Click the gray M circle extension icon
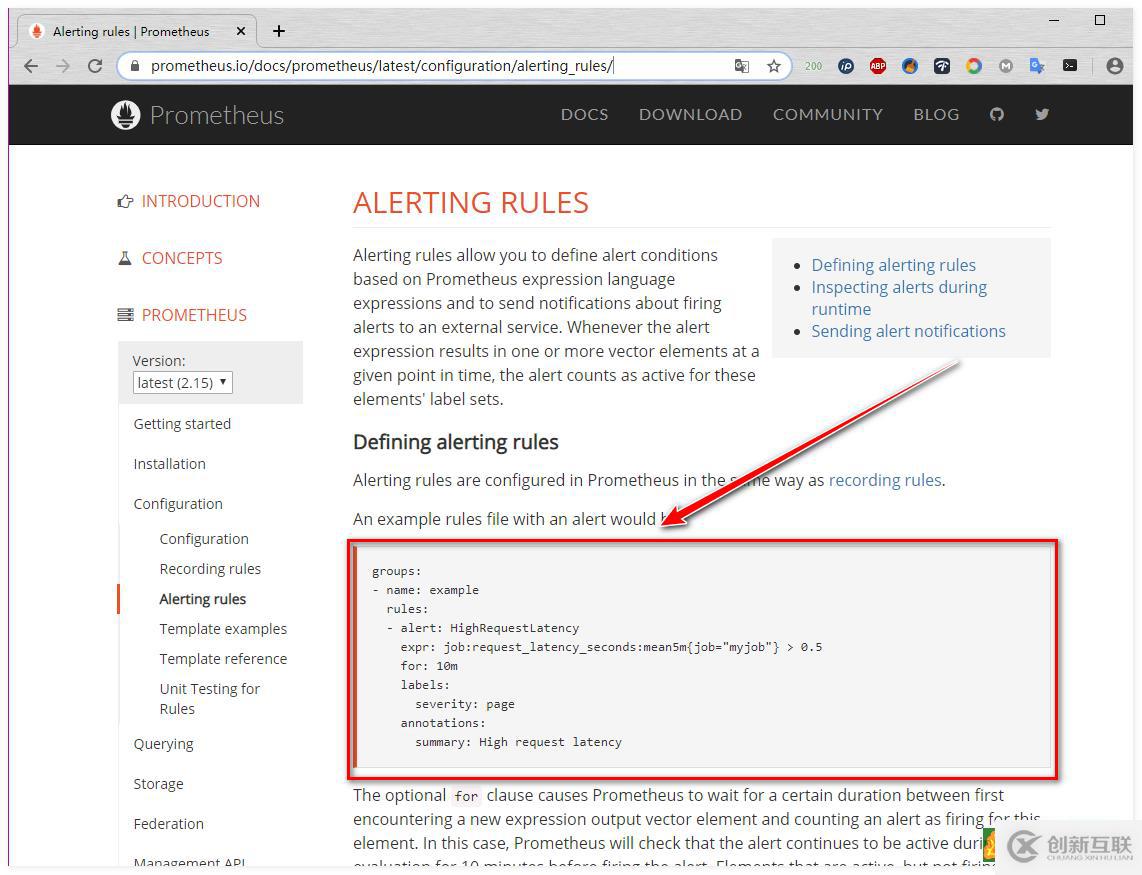Viewport: 1142px width, 875px height. pyautogui.click(x=1006, y=66)
